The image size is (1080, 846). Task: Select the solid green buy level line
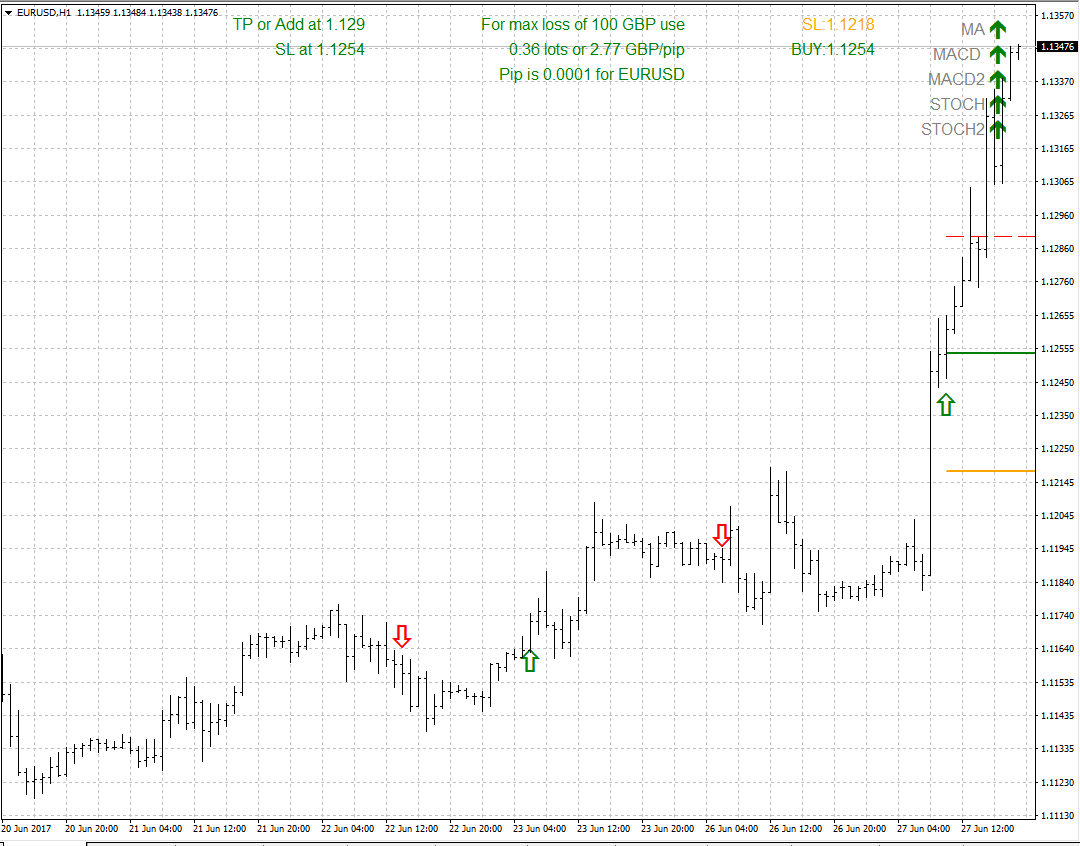[x=990, y=353]
